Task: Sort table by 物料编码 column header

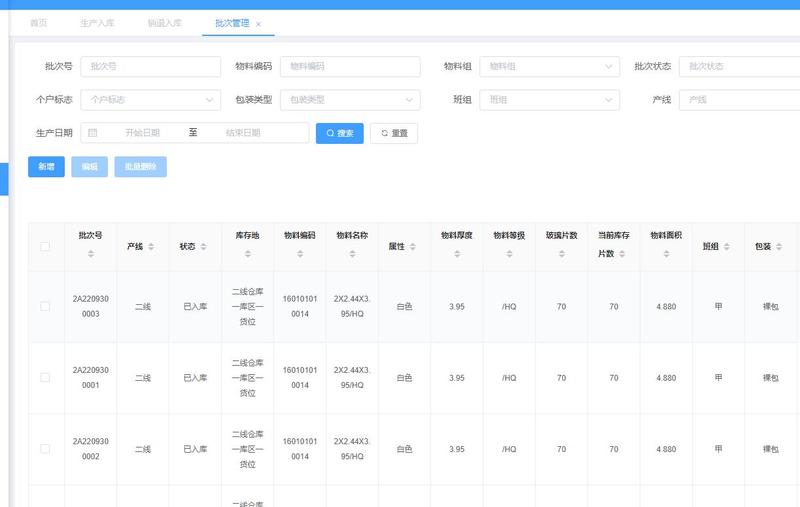Action: pyautogui.click(x=300, y=254)
